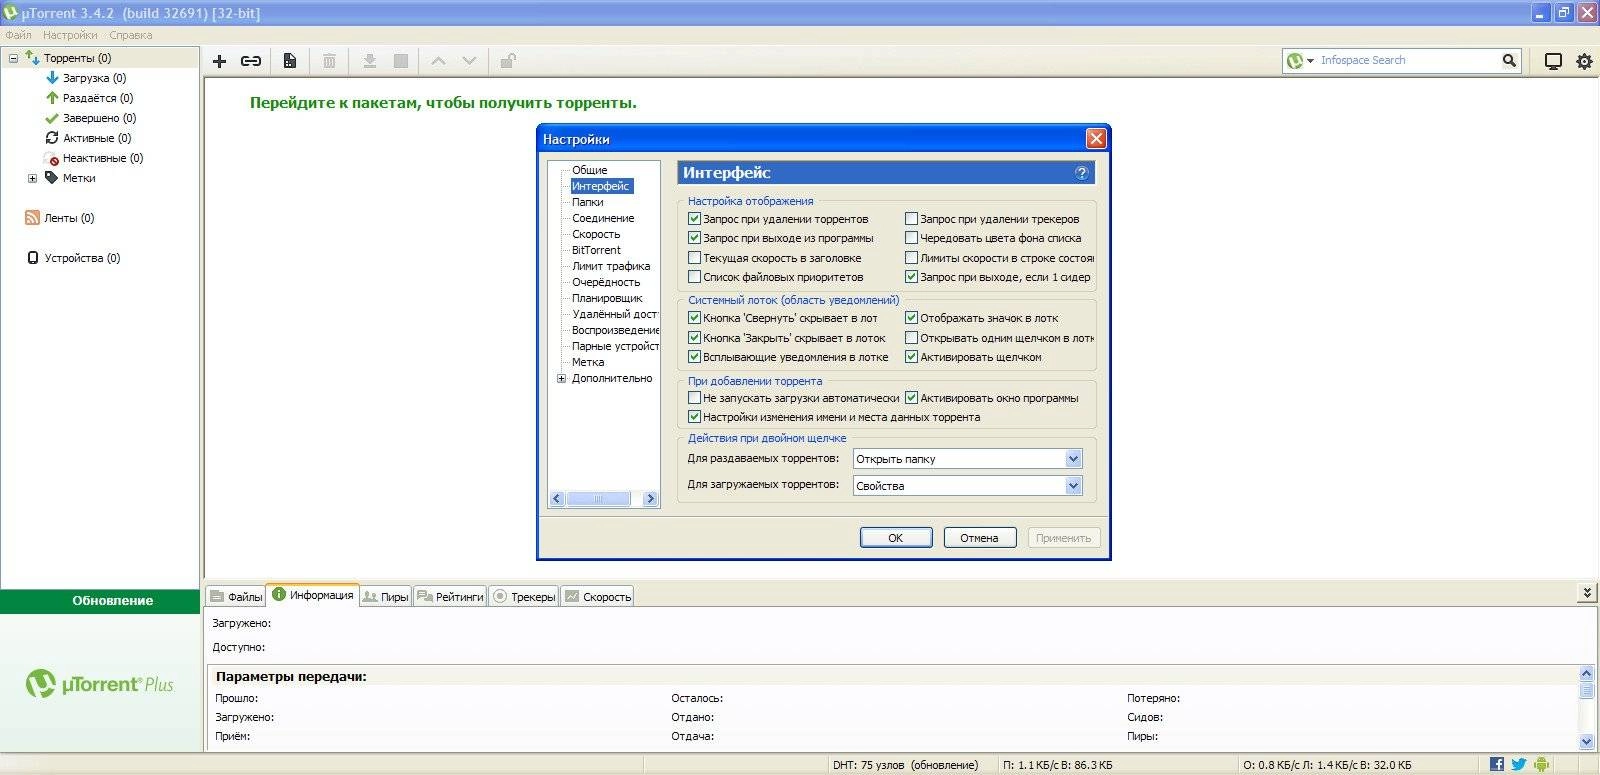Toggle Запрос при выходе из программы
Screen dimensions: 1600x775
pyautogui.click(x=694, y=238)
